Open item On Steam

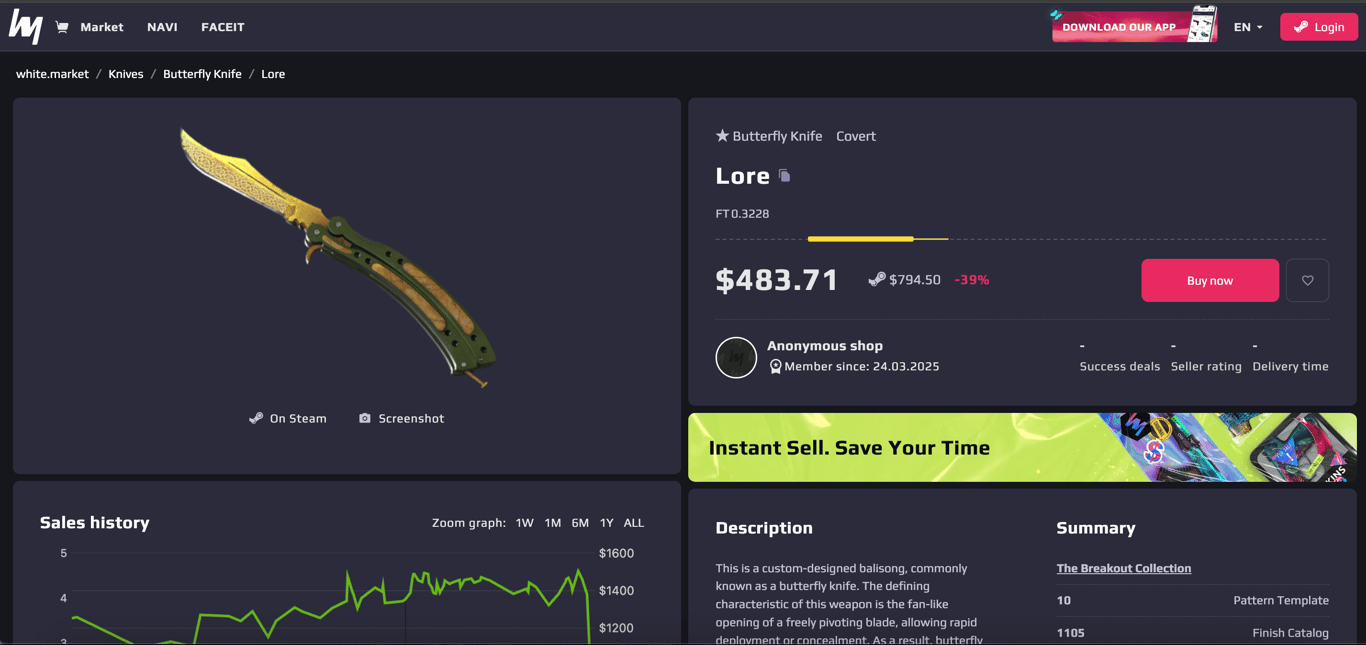pos(288,418)
